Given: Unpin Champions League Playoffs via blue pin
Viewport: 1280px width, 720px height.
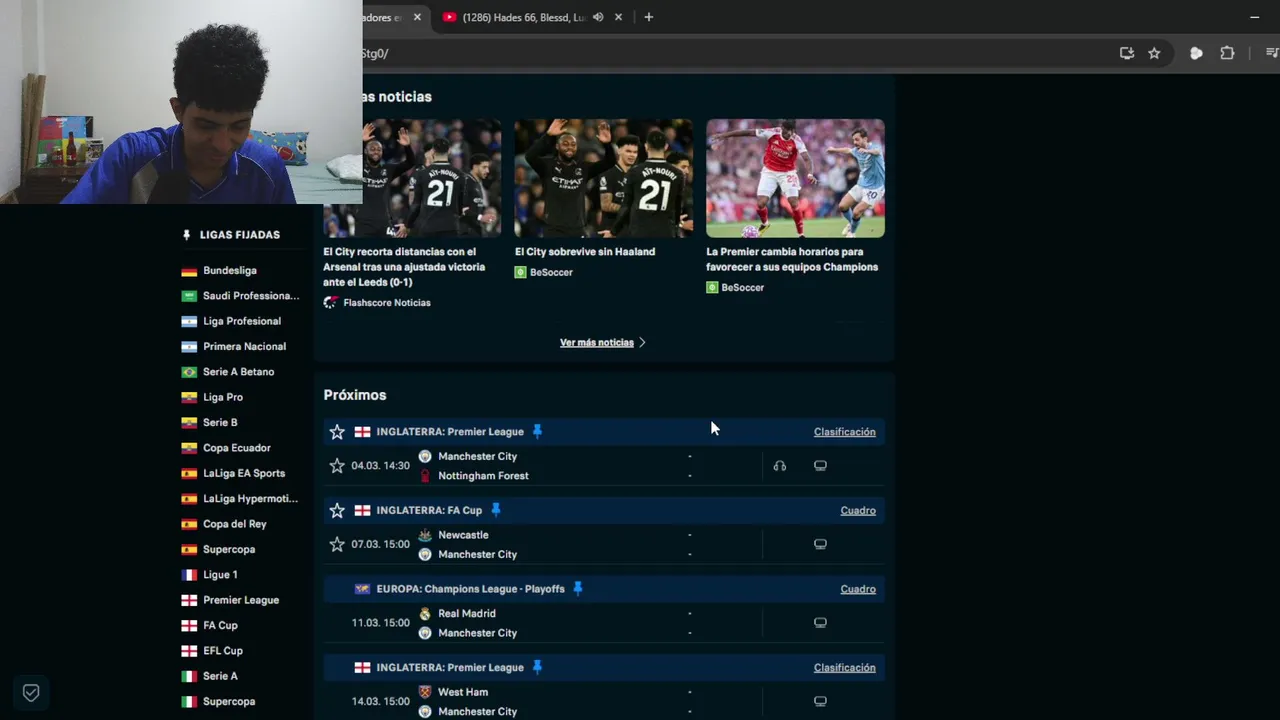Looking at the screenshot, I should point(577,589).
